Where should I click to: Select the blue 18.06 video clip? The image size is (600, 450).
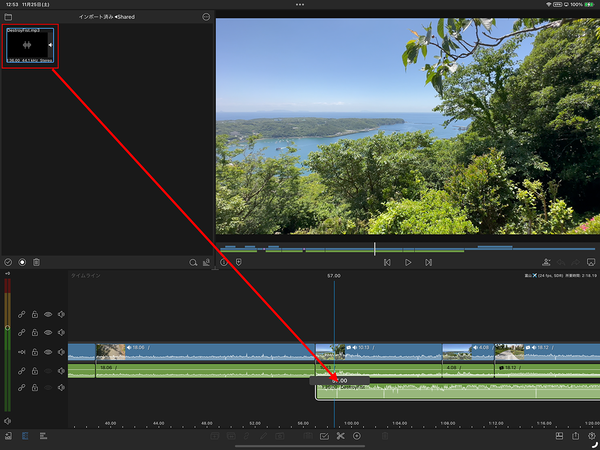(205, 352)
